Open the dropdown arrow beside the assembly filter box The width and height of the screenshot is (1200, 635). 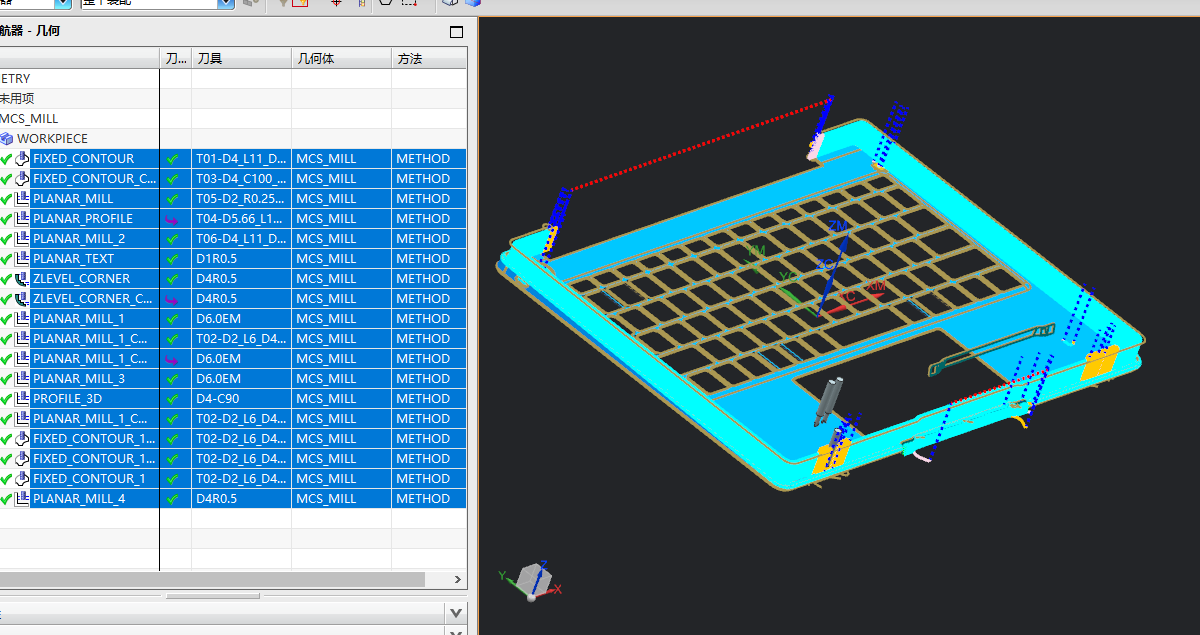[226, 4]
